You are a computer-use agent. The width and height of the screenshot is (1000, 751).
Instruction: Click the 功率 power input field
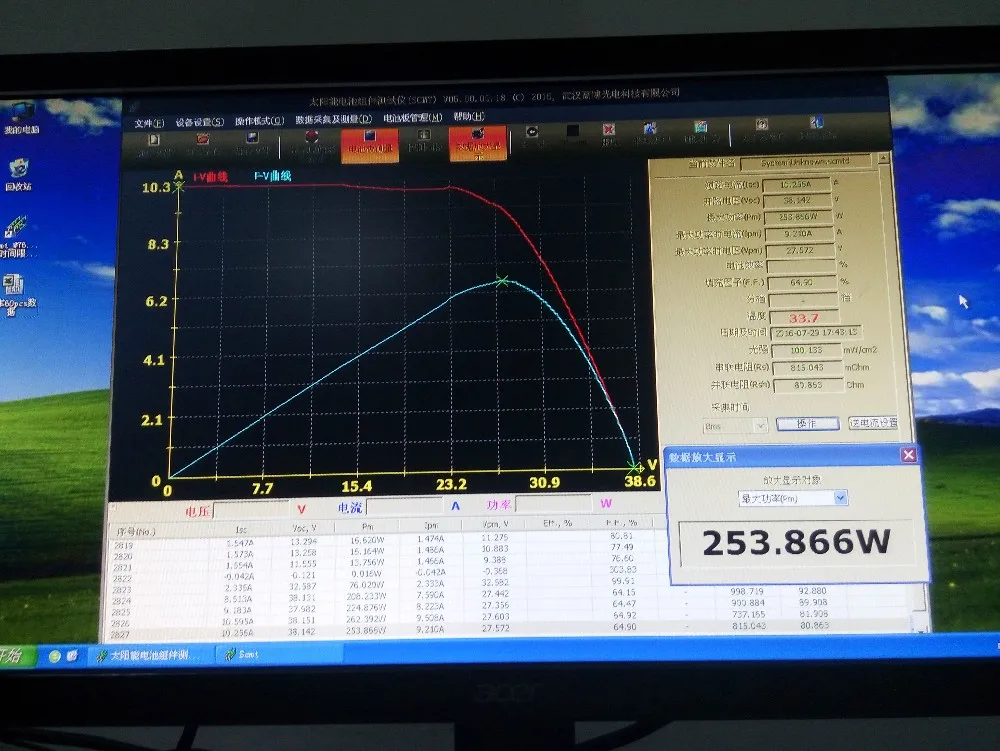(x=553, y=504)
